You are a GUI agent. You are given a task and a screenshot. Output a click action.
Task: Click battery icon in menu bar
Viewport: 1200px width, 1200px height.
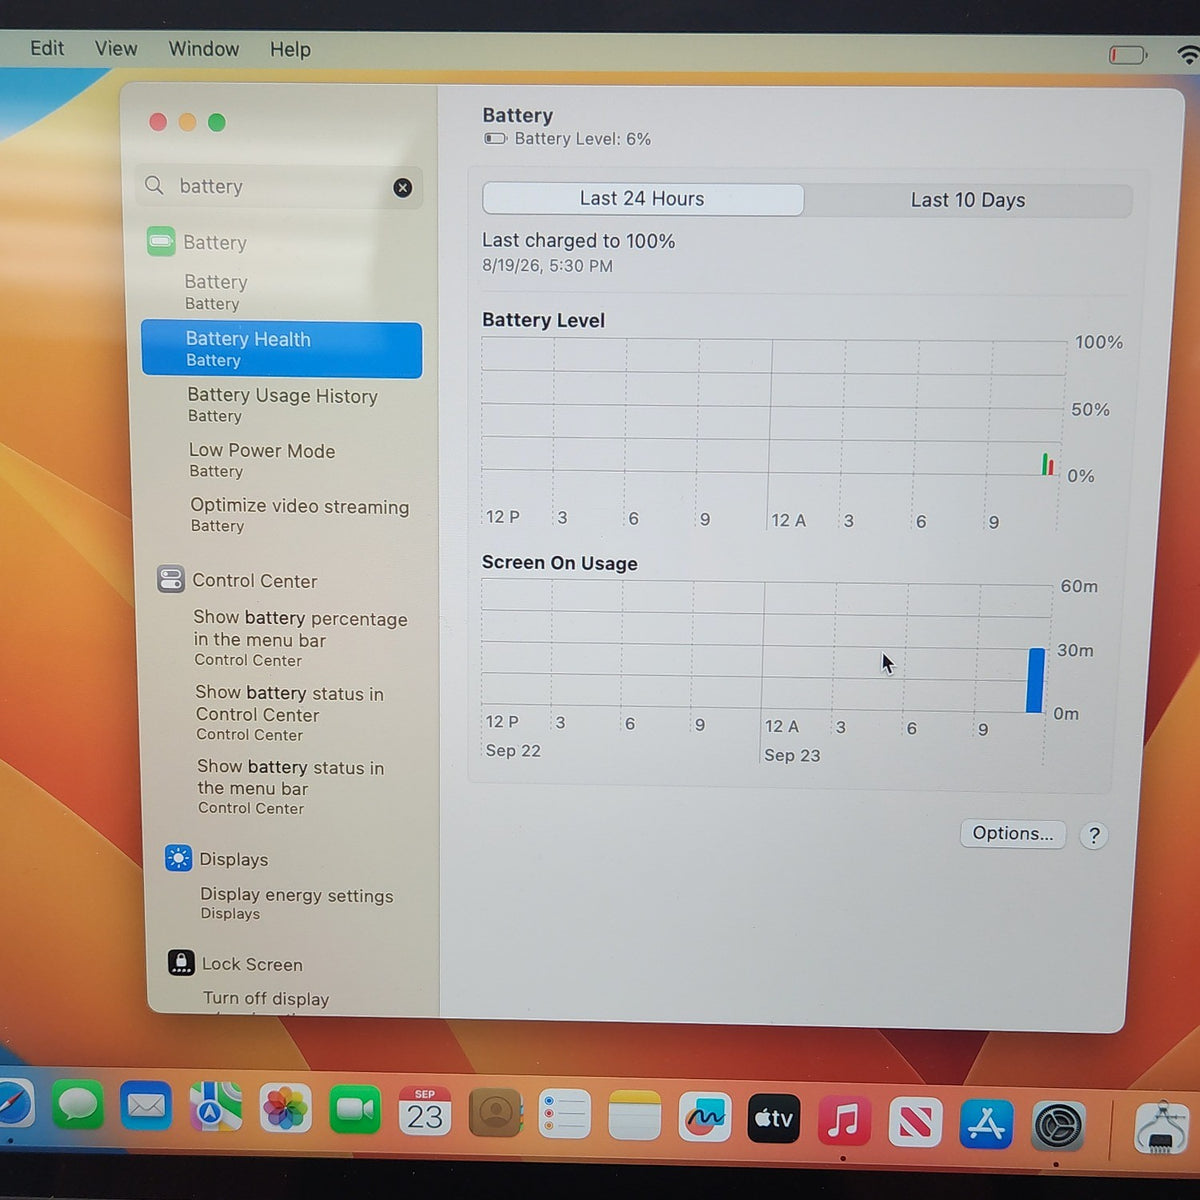pos(1128,54)
